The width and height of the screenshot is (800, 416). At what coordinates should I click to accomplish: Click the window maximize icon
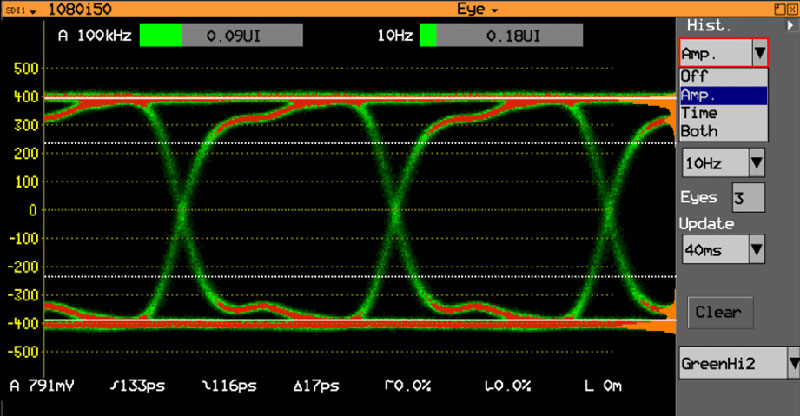click(x=780, y=9)
